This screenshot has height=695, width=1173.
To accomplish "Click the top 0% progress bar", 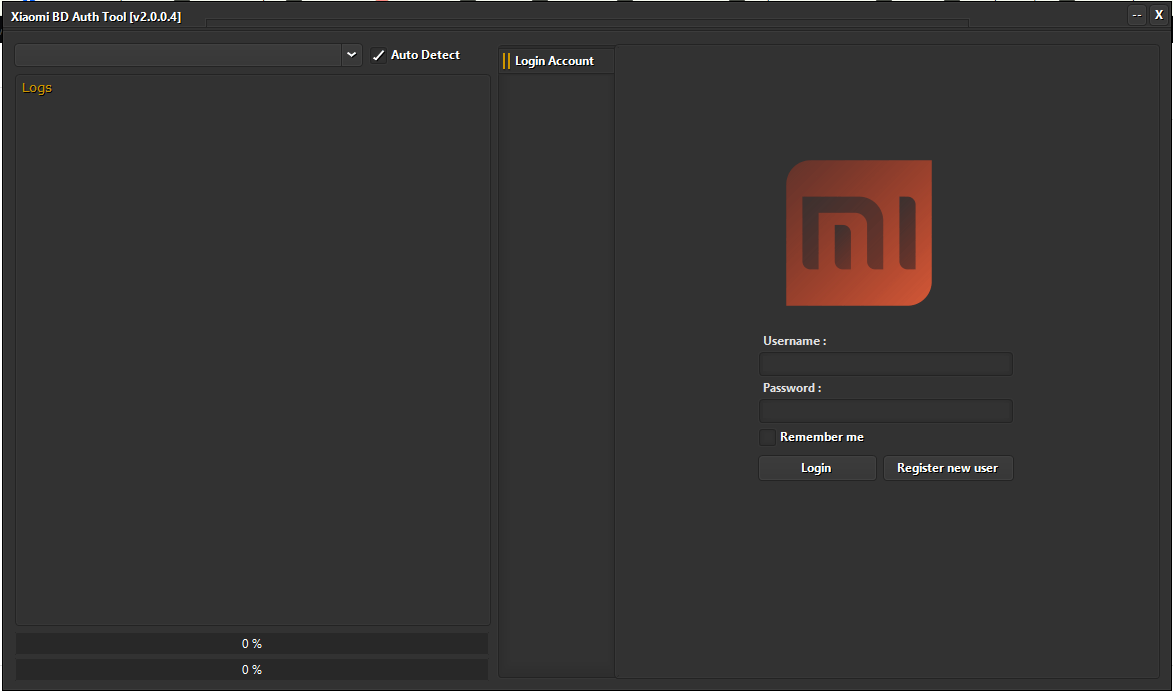I will tap(250, 643).
